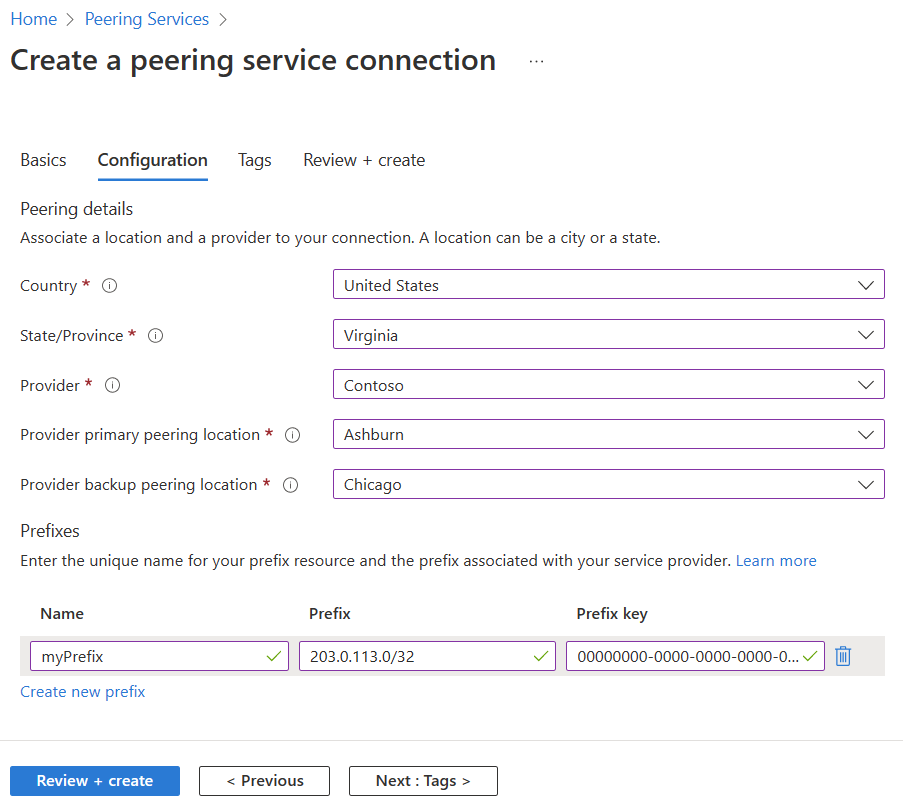
Task: Expand the backup peering location Chicago dropdown
Action: click(x=609, y=484)
